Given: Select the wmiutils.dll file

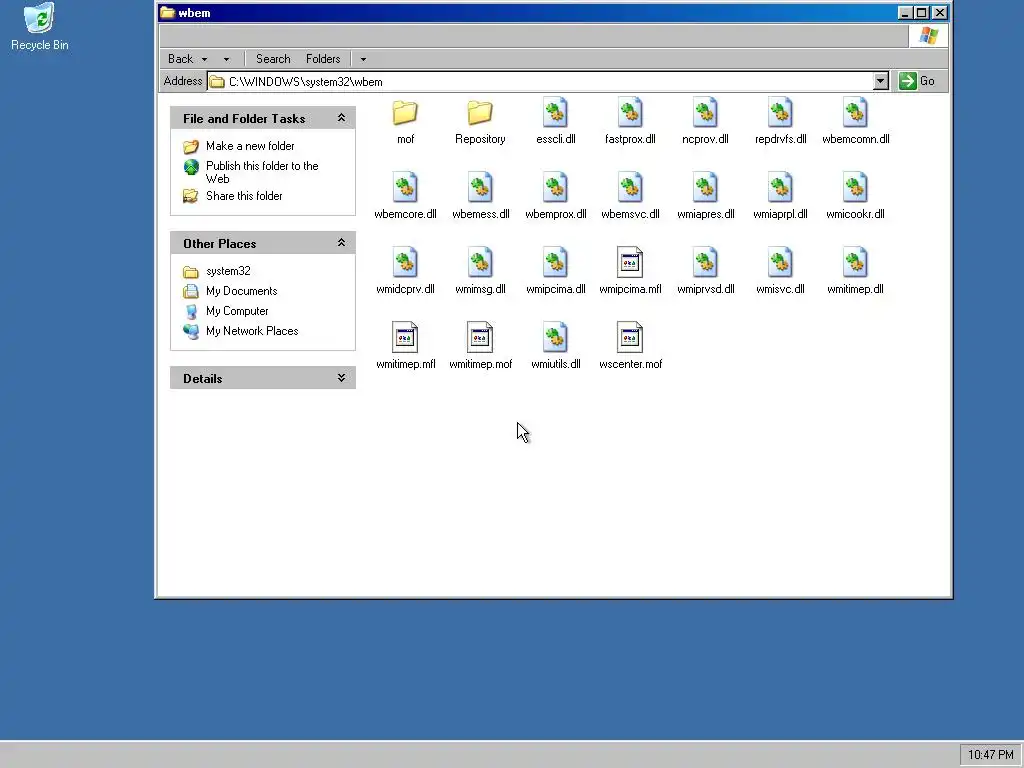Looking at the screenshot, I should coord(555,346).
